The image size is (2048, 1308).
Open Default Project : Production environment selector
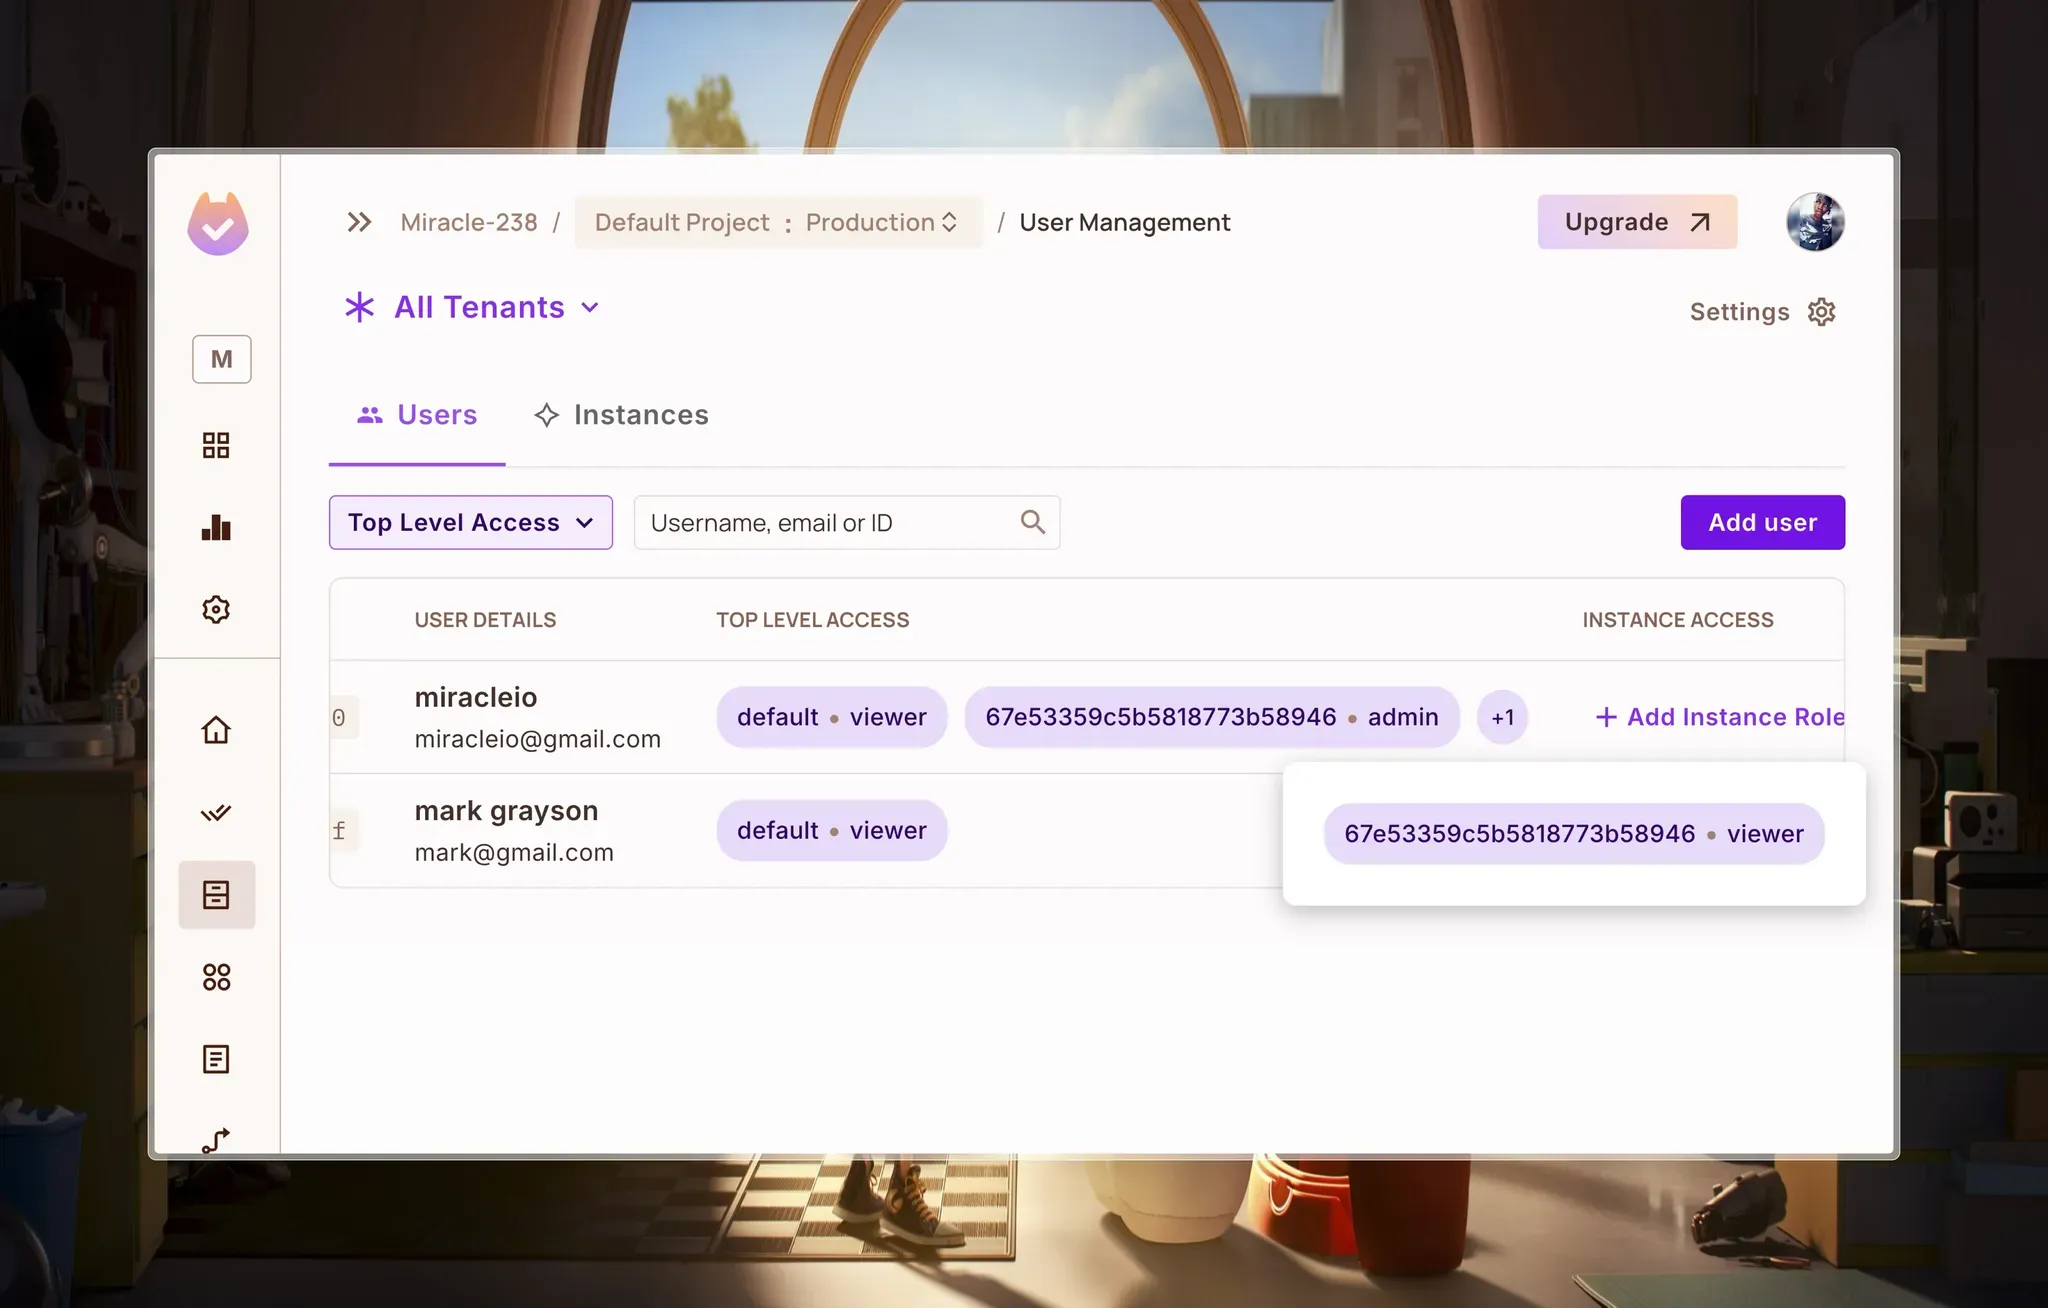pyautogui.click(x=777, y=222)
